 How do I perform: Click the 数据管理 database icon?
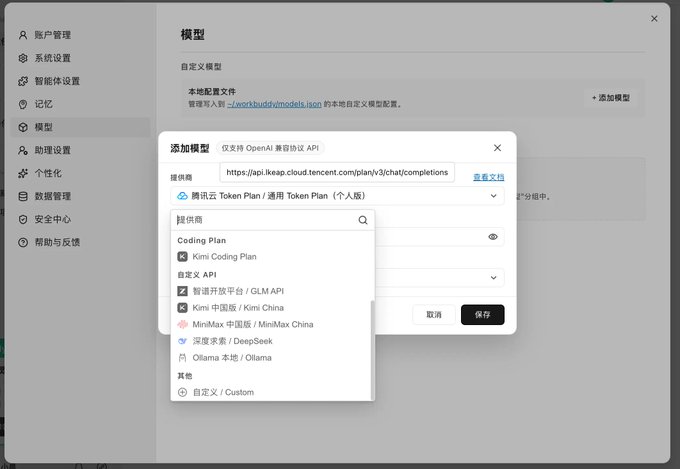[x=23, y=196]
